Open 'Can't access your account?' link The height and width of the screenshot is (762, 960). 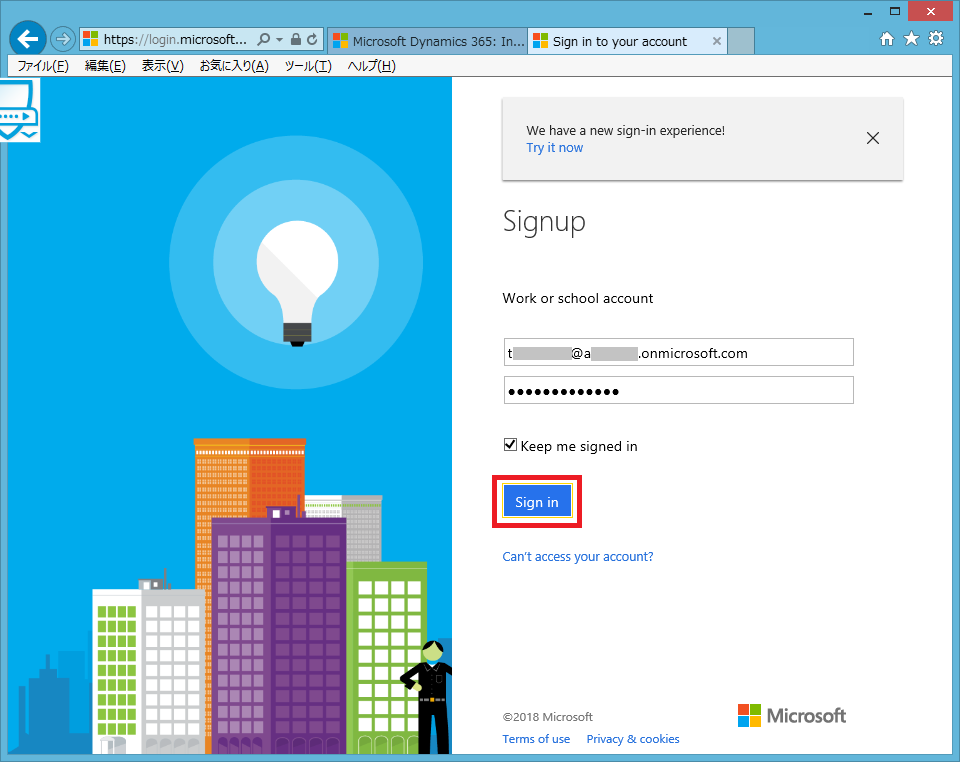pyautogui.click(x=578, y=556)
